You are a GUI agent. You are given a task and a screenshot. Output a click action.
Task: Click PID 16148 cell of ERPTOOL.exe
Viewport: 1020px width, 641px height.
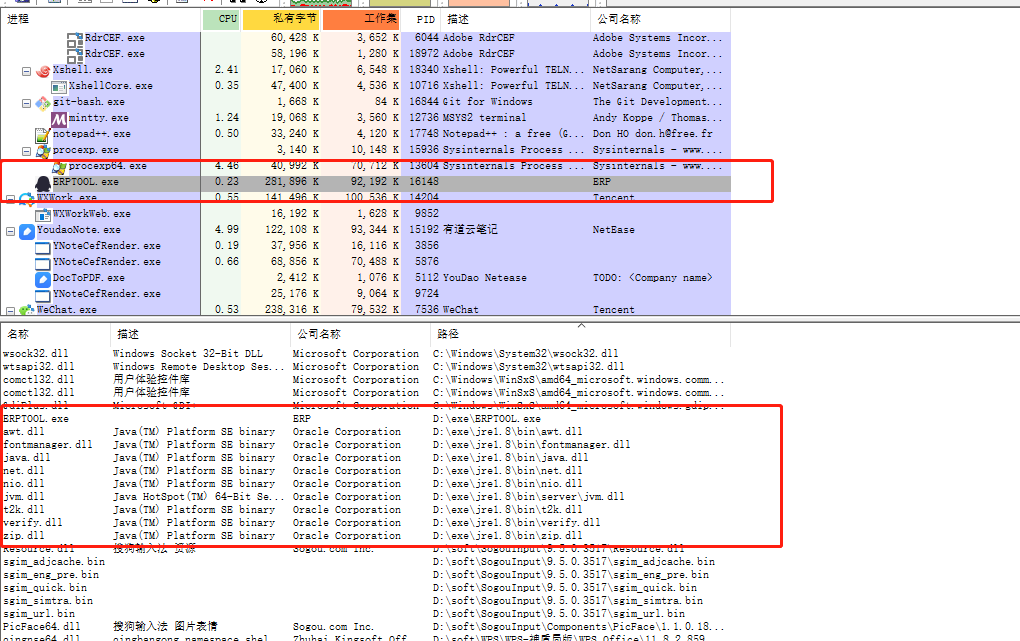pos(423,182)
